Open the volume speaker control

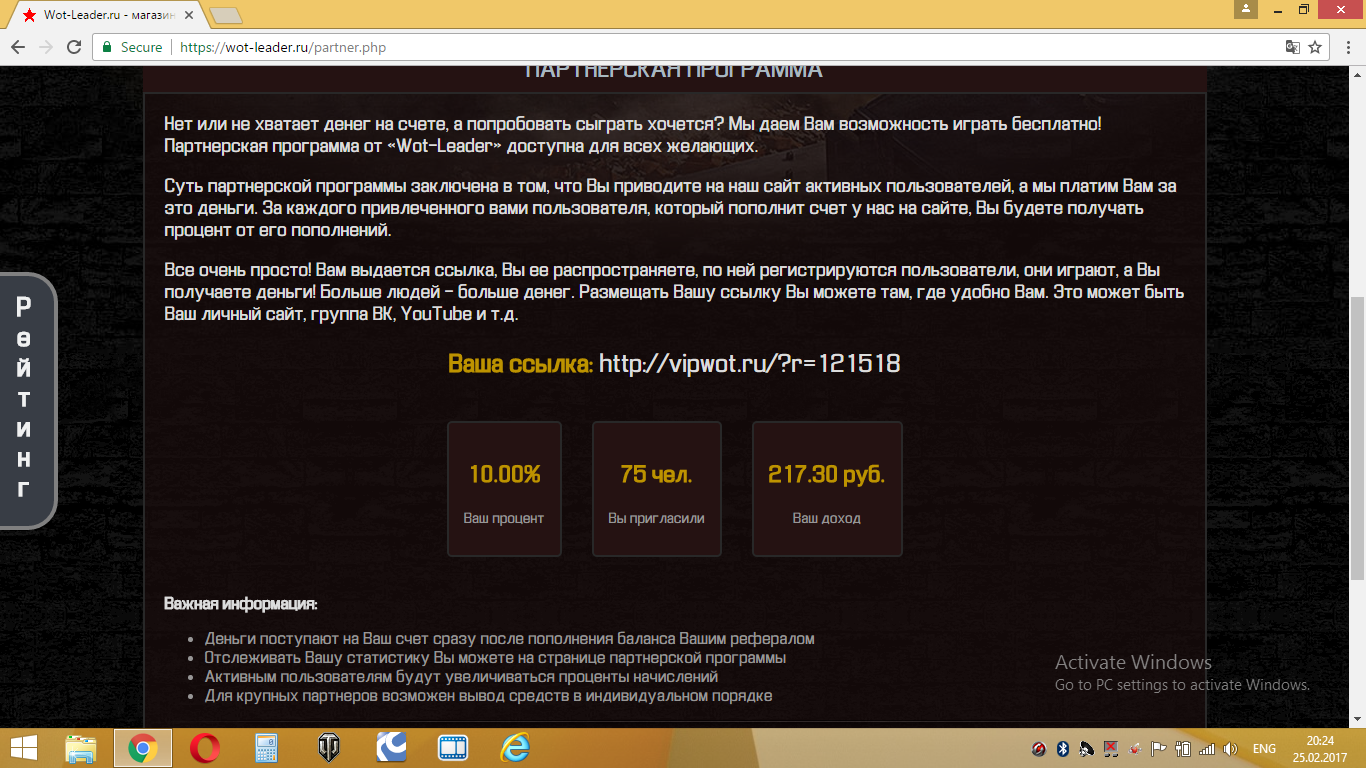[x=1230, y=748]
